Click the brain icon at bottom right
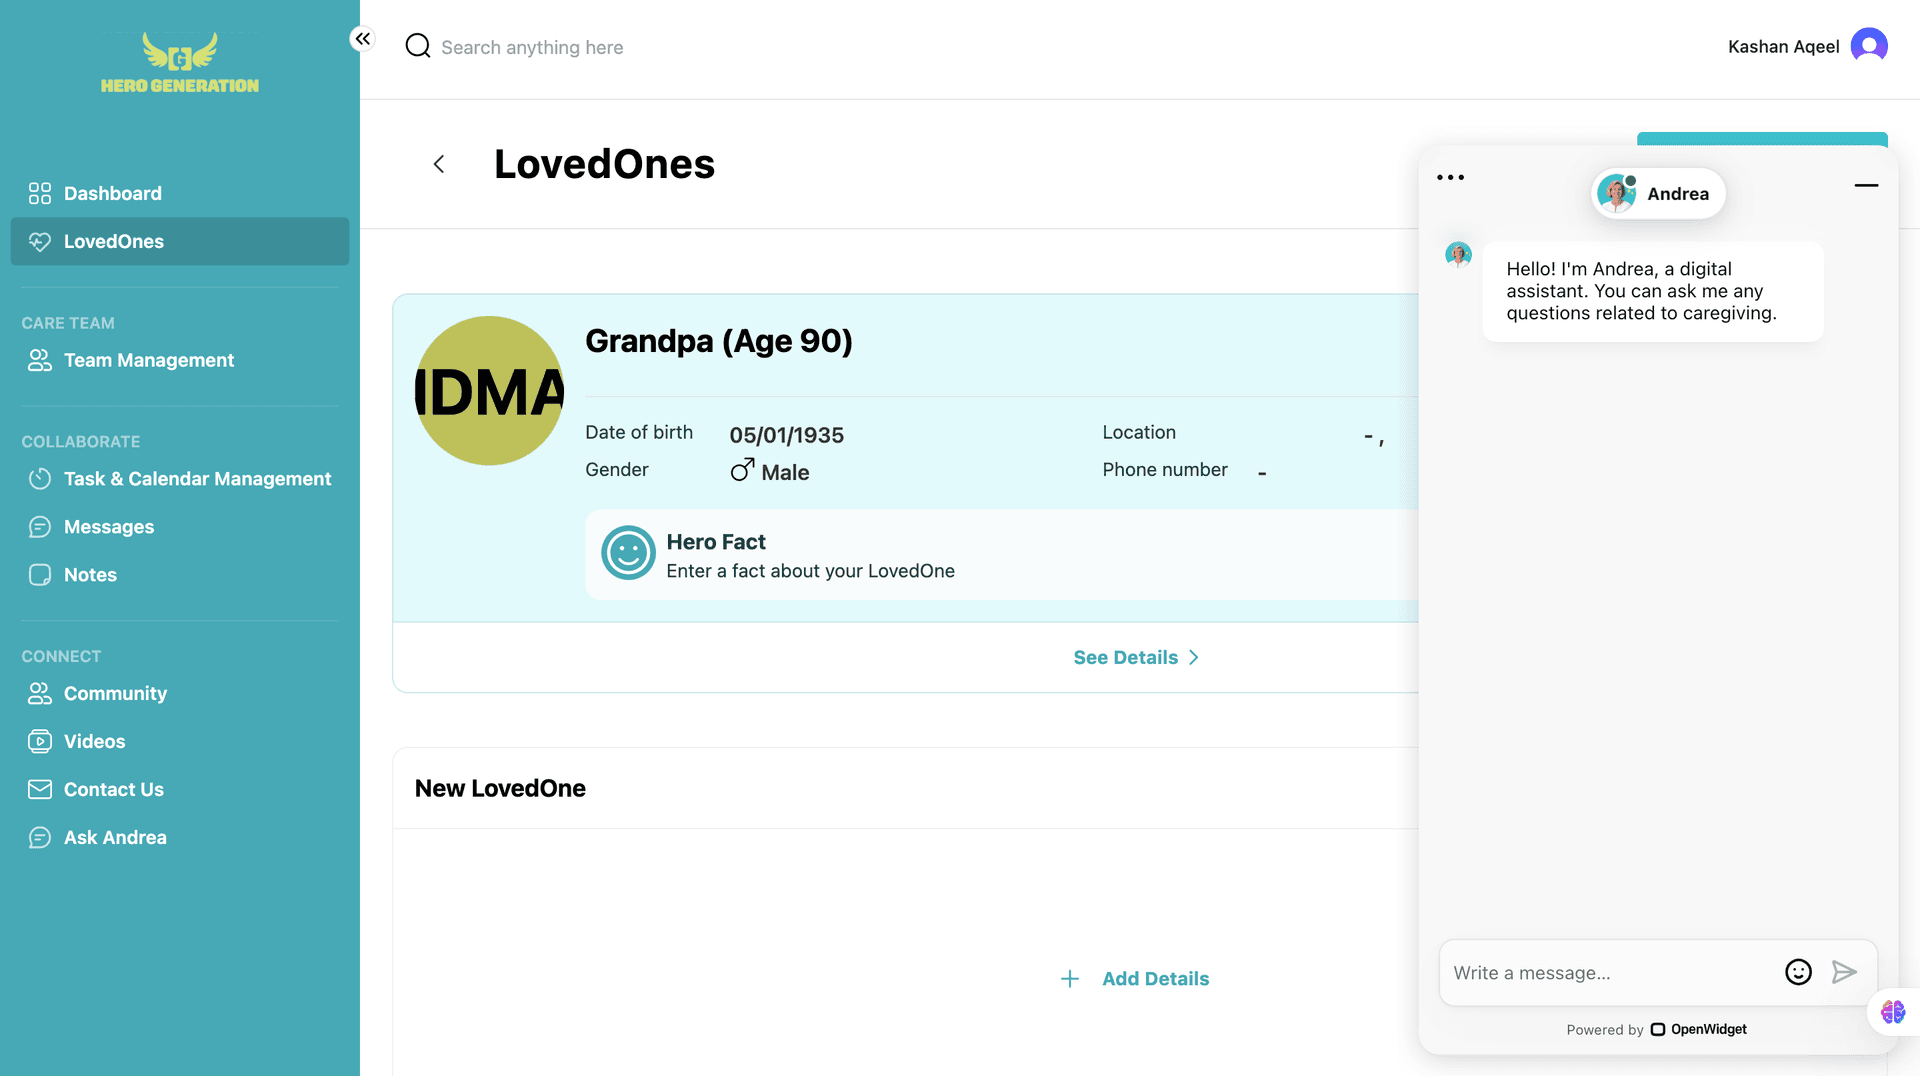This screenshot has height=1076, width=1920. [x=1892, y=1012]
